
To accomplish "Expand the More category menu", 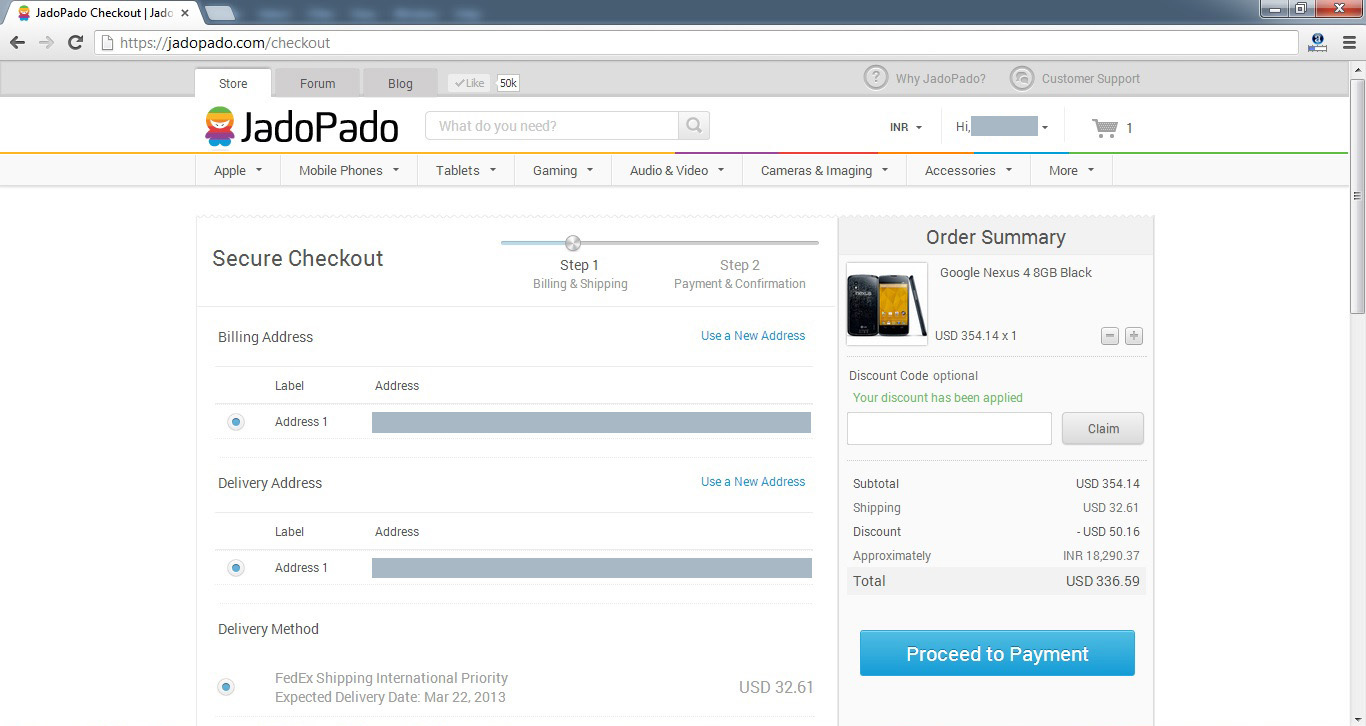I will (1071, 170).
